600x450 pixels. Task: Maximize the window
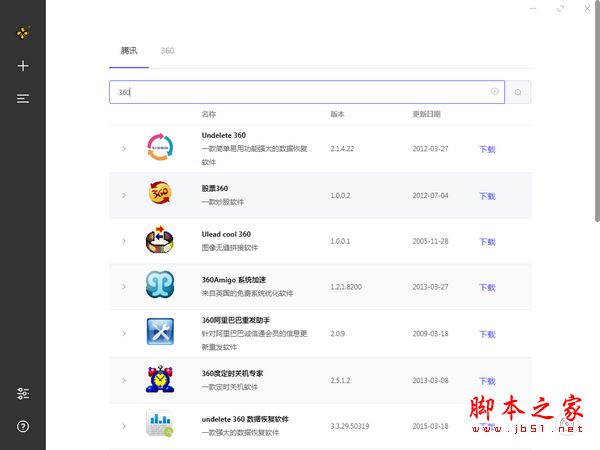pos(561,8)
